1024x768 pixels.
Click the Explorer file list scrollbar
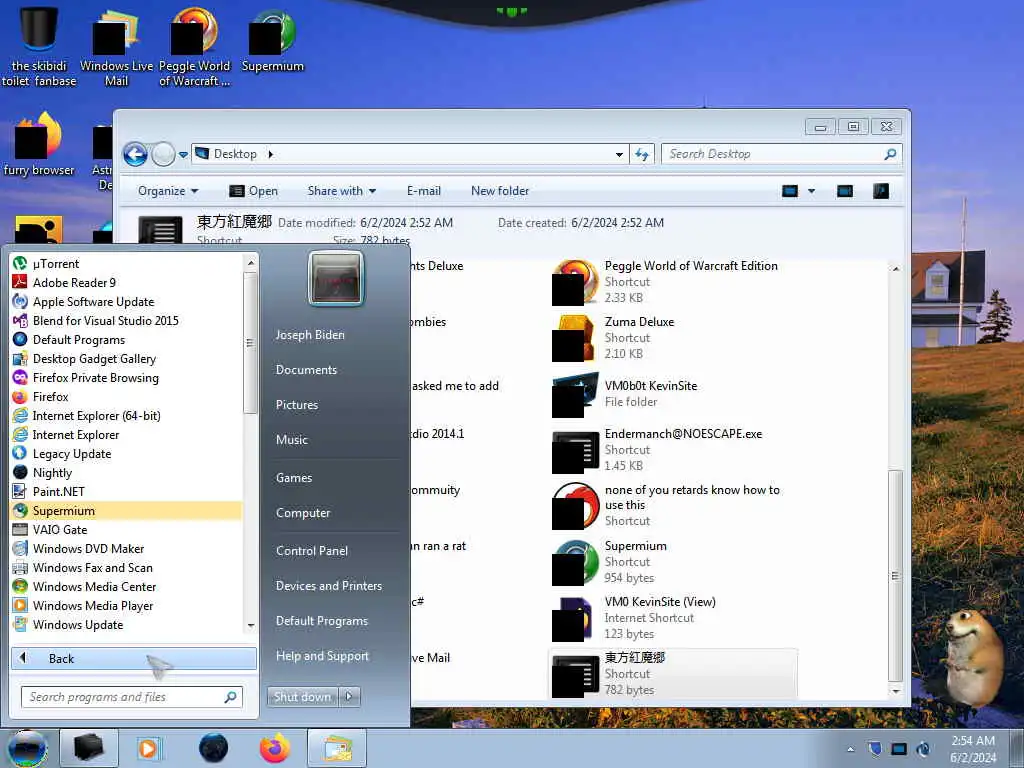tap(895, 575)
